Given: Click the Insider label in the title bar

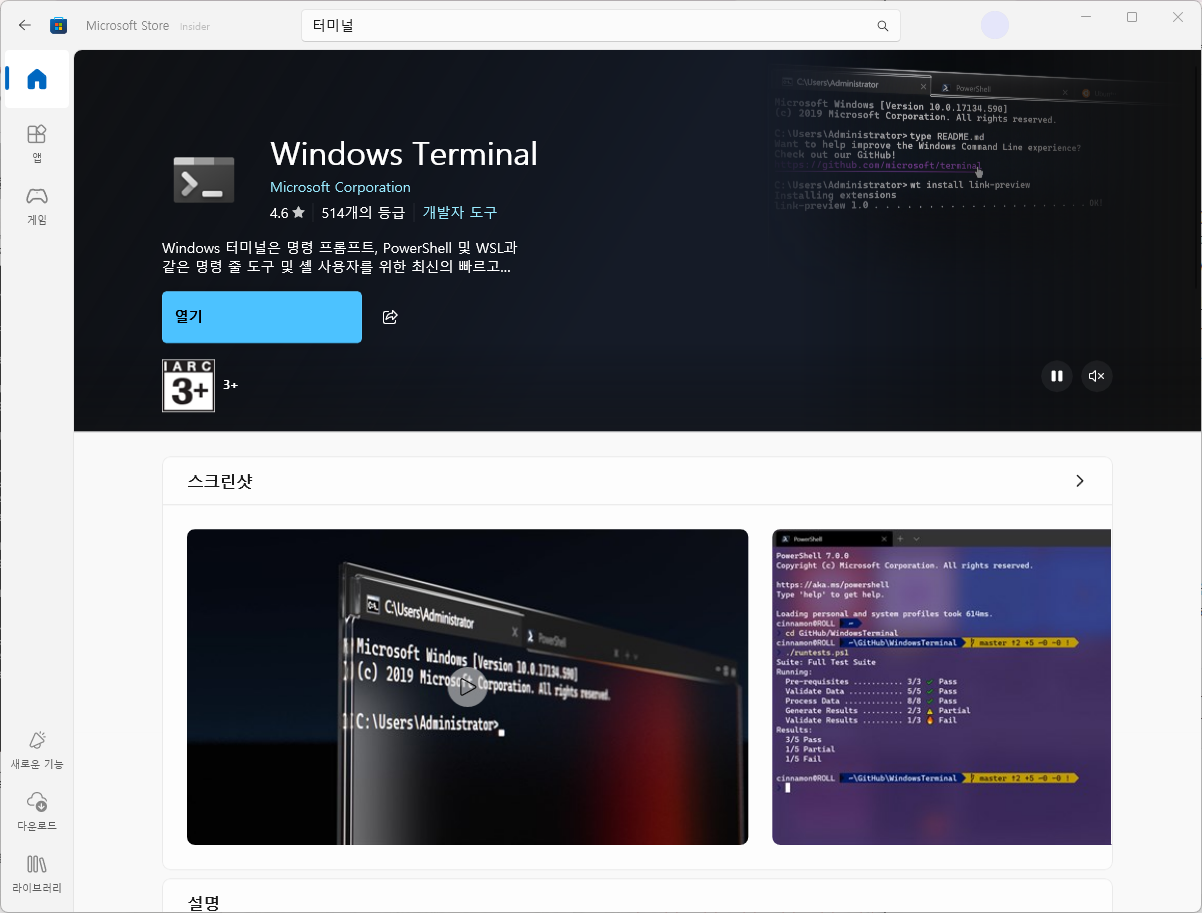Looking at the screenshot, I should tap(195, 27).
